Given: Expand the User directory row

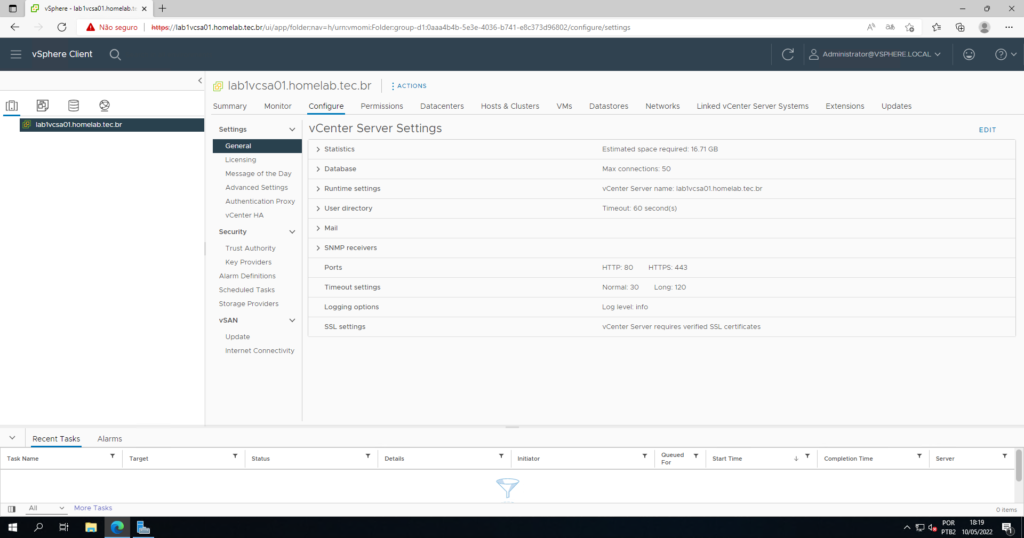Looking at the screenshot, I should [x=318, y=208].
